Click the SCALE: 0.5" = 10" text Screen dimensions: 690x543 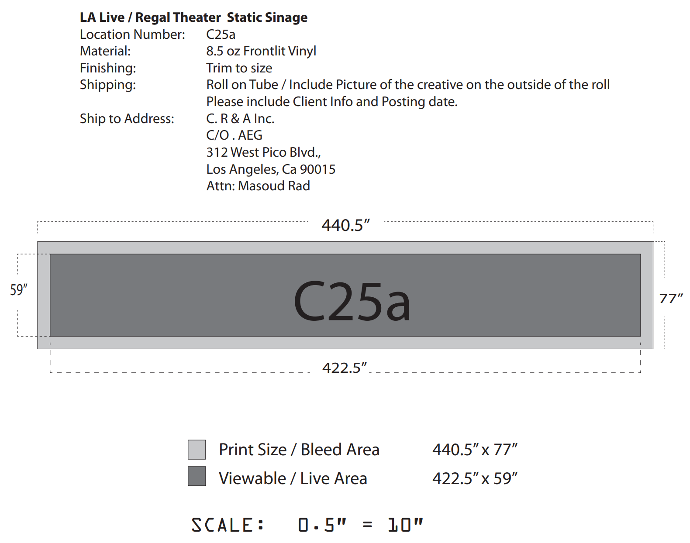click(x=307, y=525)
